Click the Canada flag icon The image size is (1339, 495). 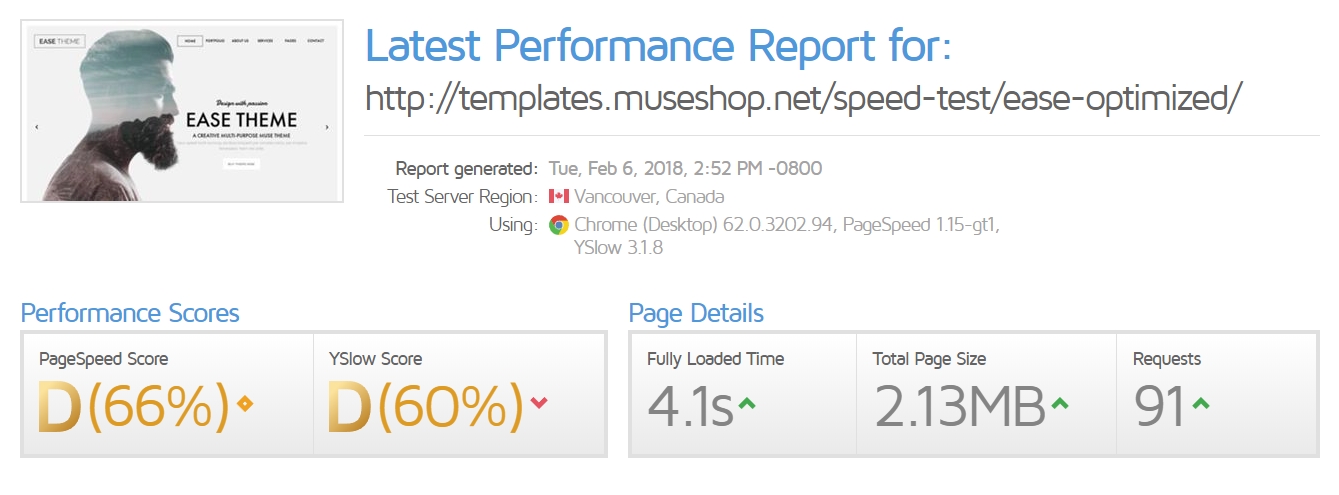(558, 196)
